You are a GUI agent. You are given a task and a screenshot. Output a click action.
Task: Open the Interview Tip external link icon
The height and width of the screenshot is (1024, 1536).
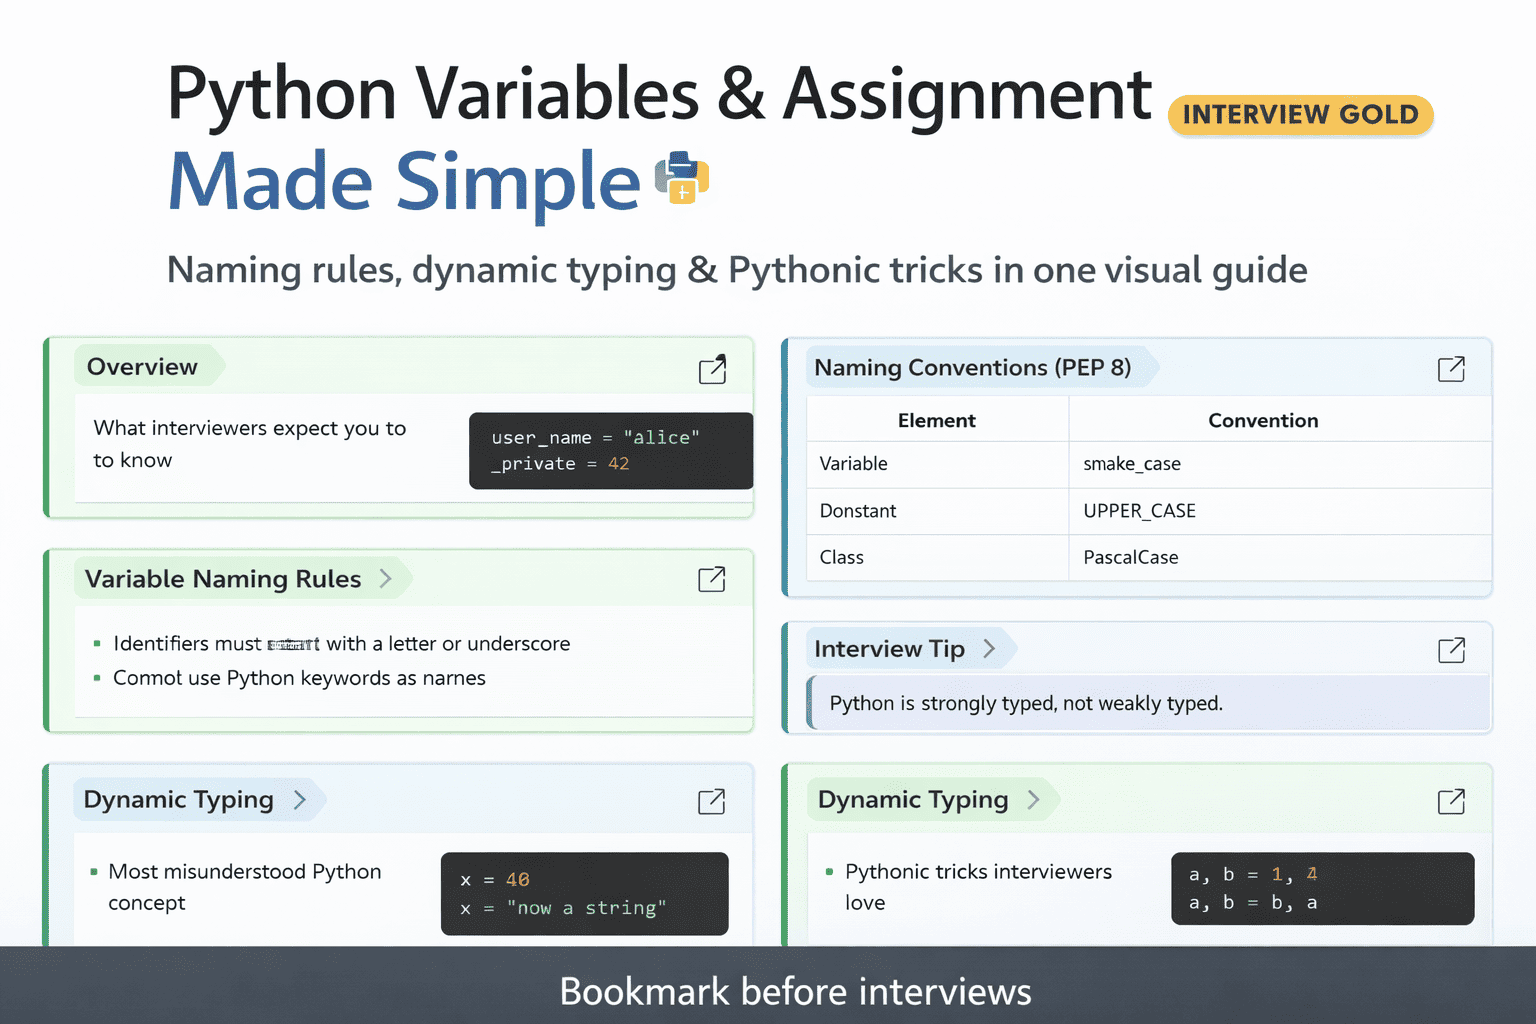(1451, 650)
